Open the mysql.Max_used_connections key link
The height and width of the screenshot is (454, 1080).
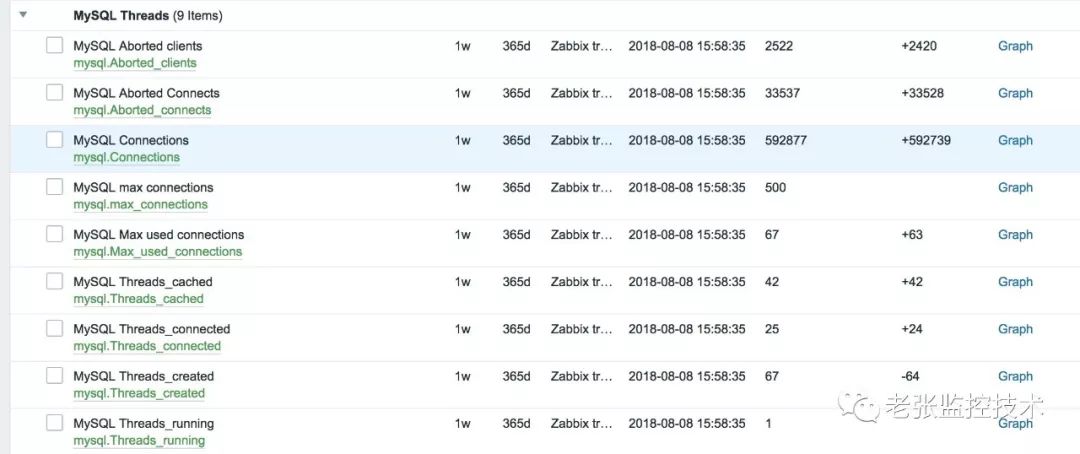tap(158, 251)
